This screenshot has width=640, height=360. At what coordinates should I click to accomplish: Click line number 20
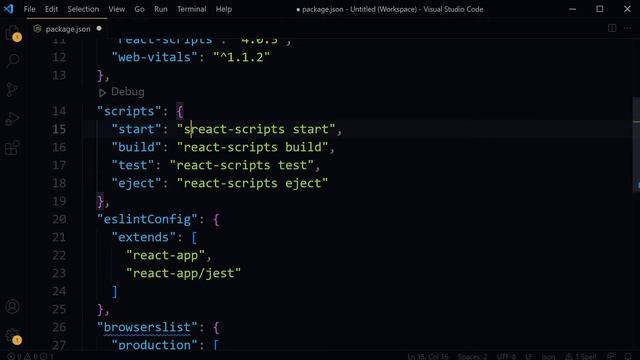point(59,219)
